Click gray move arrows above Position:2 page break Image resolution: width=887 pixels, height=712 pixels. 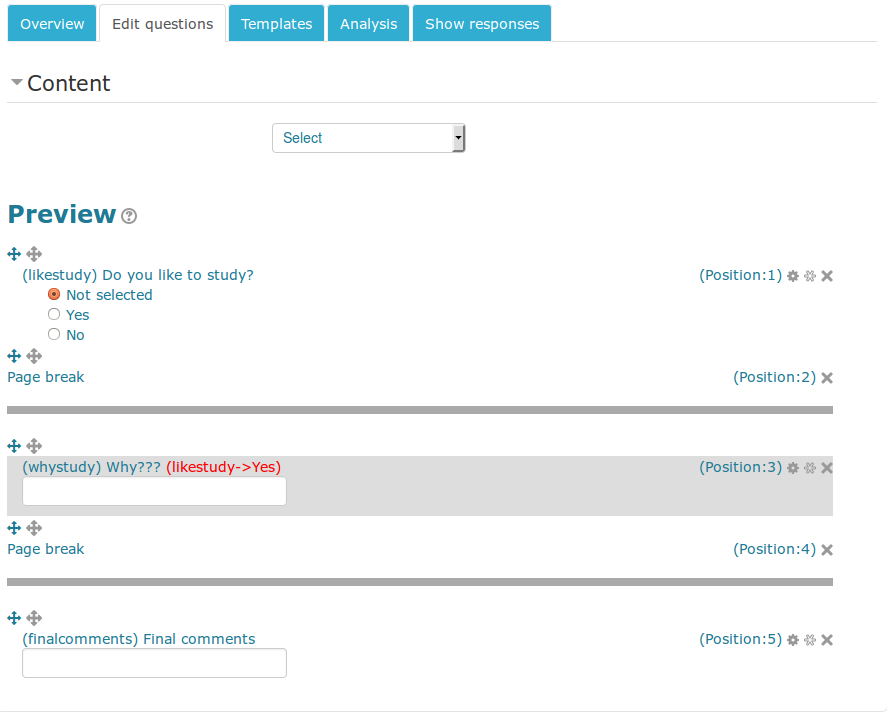(x=34, y=356)
